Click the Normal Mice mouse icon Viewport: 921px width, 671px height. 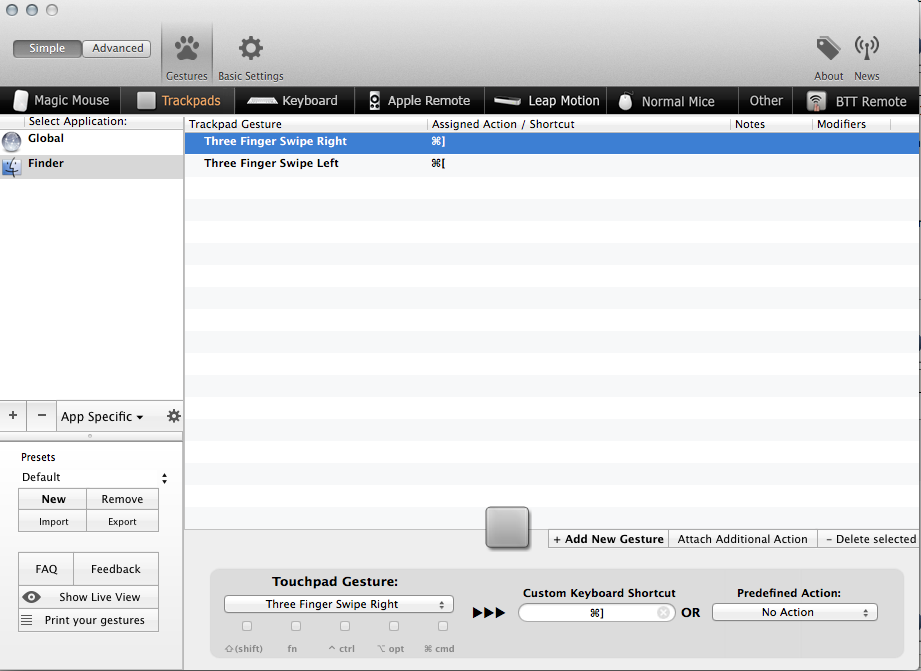click(x=626, y=101)
